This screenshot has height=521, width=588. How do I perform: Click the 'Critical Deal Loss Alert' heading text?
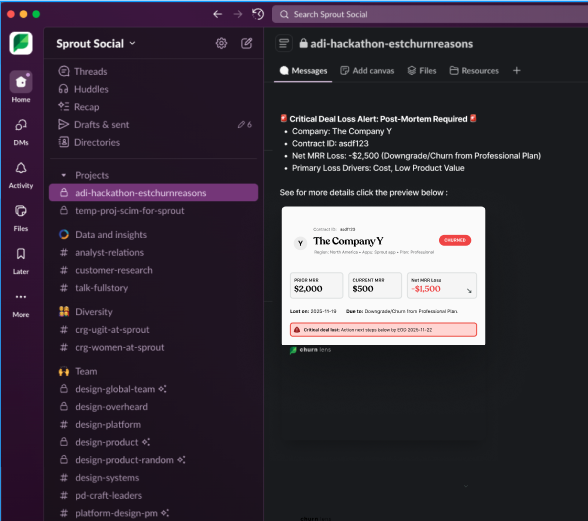(378, 119)
